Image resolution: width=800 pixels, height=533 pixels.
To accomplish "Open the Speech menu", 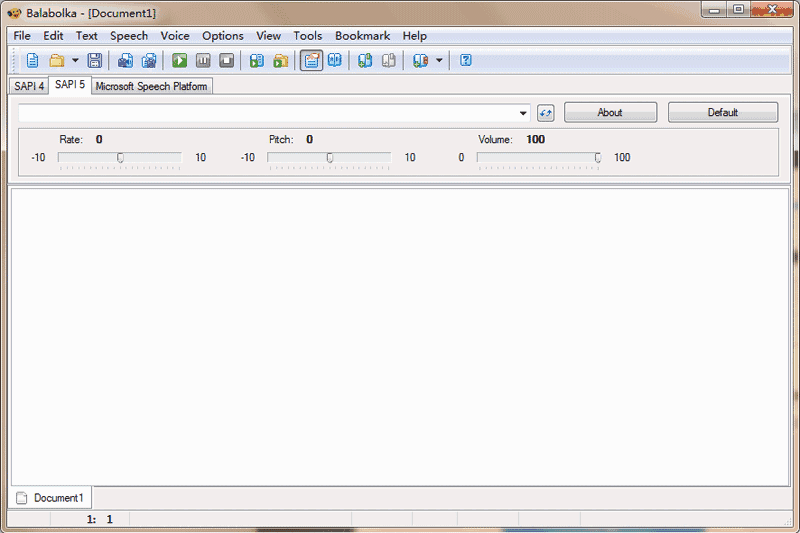I will click(x=129, y=36).
